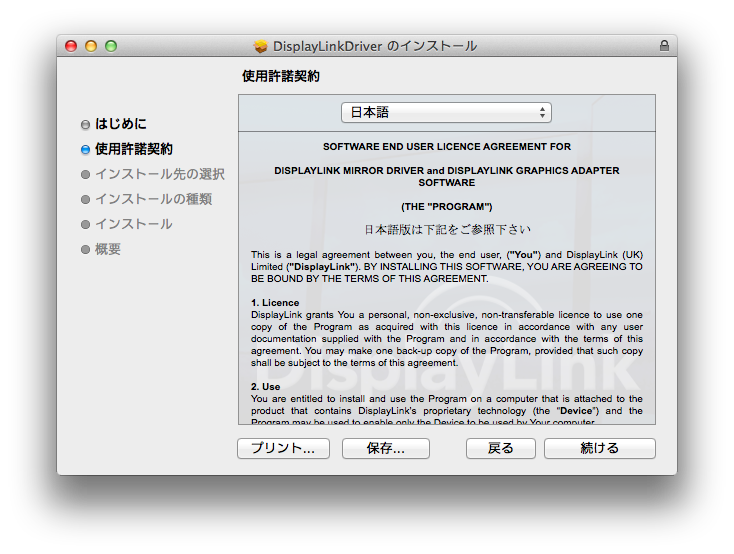Image resolution: width=734 pixels, height=554 pixels.
Task: Click the 使用許諾契約 heading above the license
Action: tap(281, 76)
